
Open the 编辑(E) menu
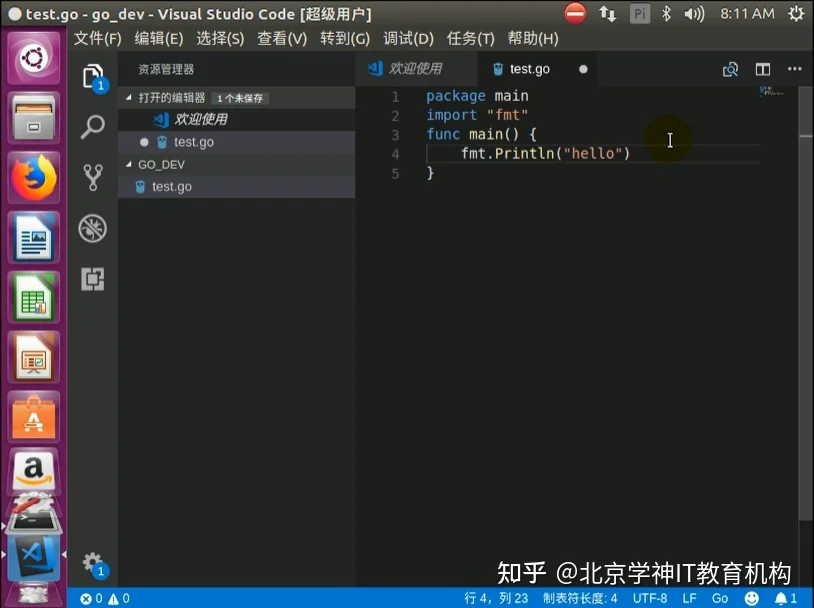click(159, 38)
